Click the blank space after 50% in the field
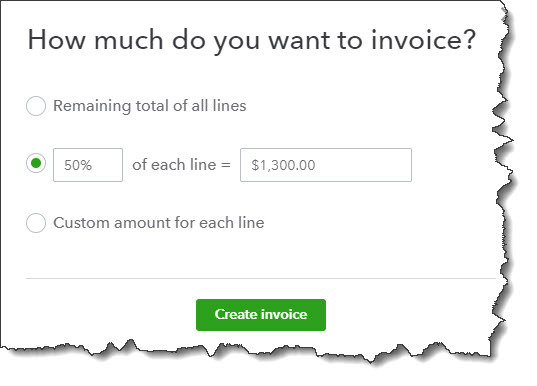The width and height of the screenshot is (537, 386). click(x=107, y=165)
